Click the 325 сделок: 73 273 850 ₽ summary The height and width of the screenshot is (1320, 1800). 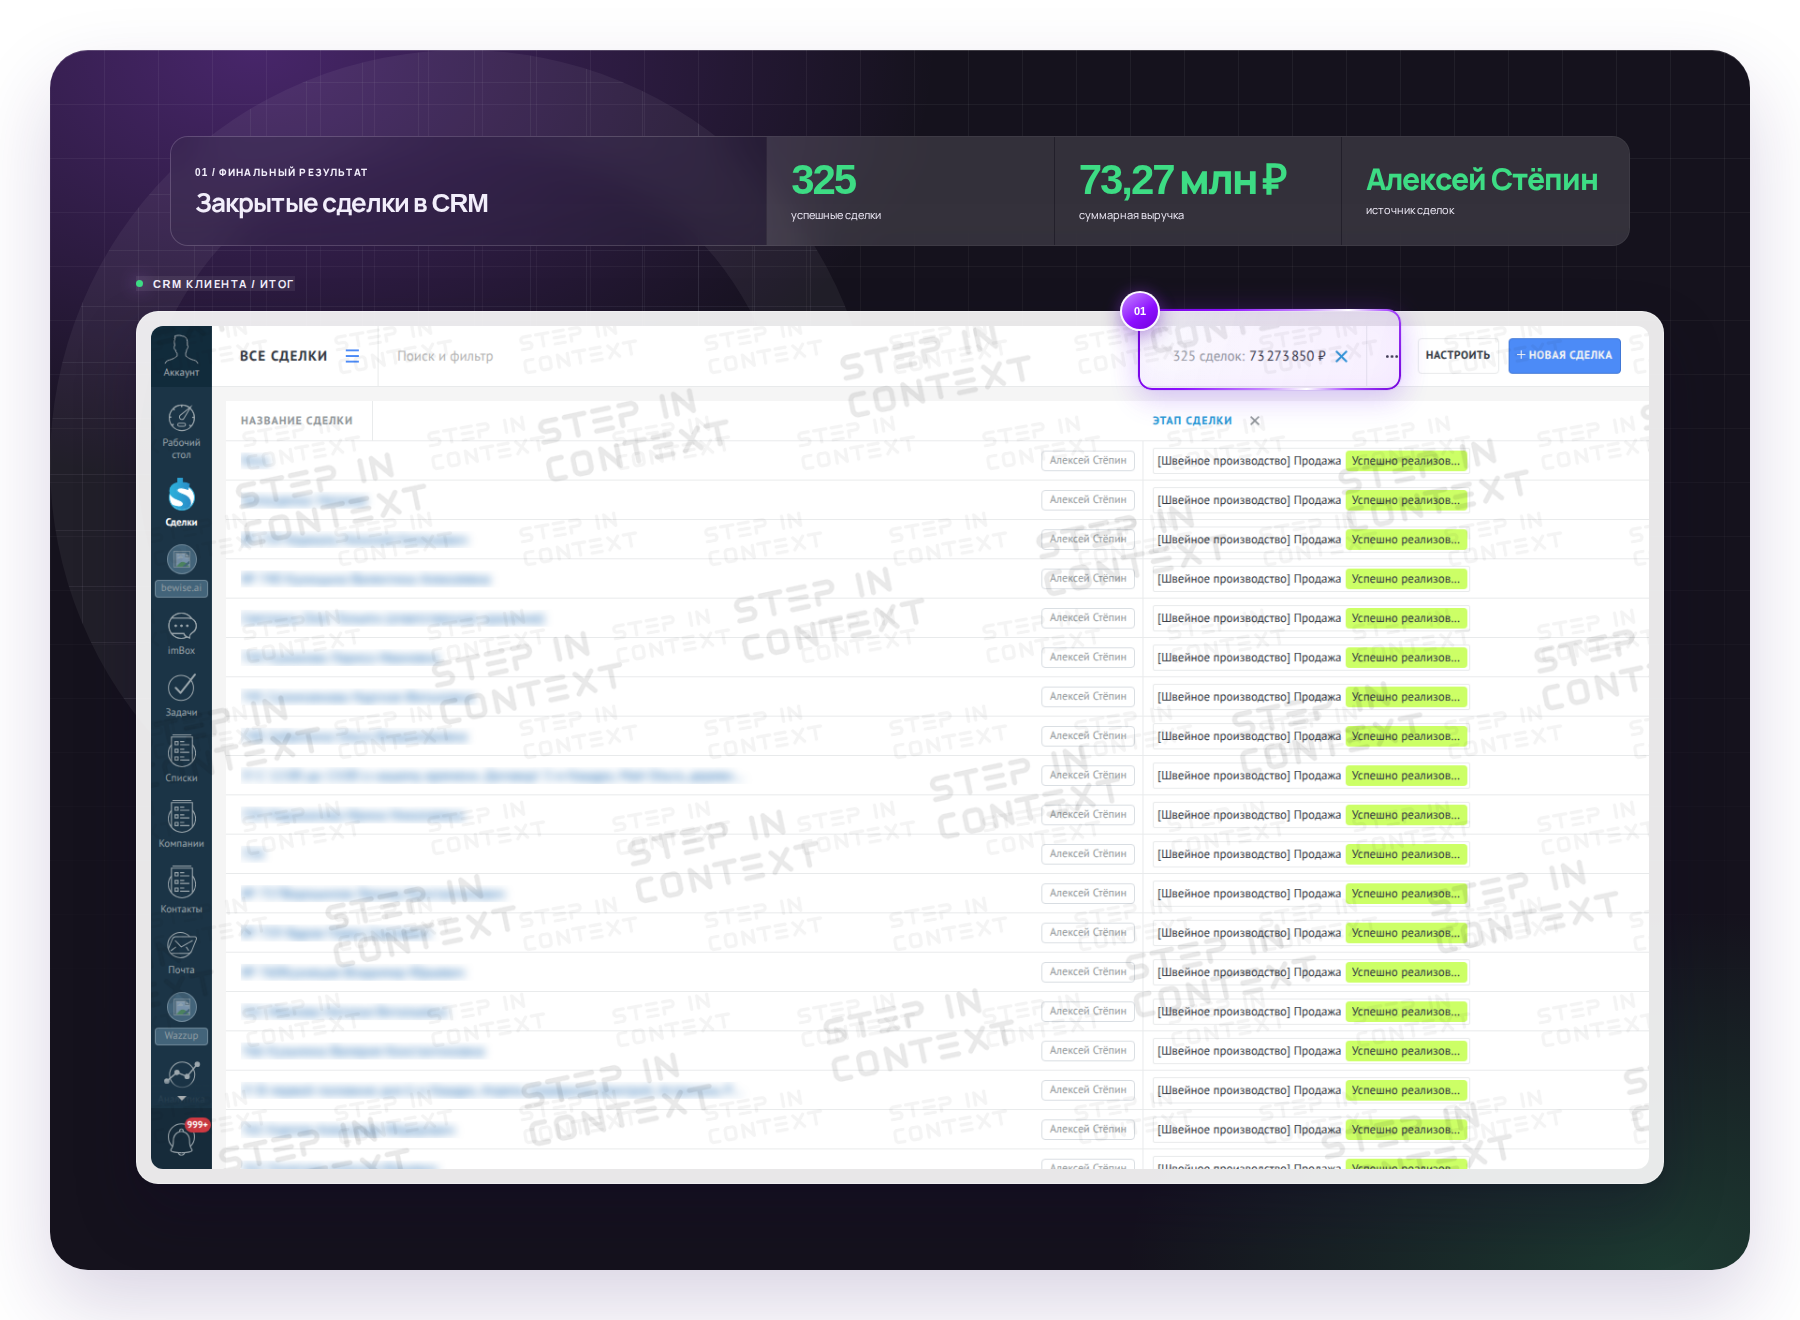[x=1249, y=356]
